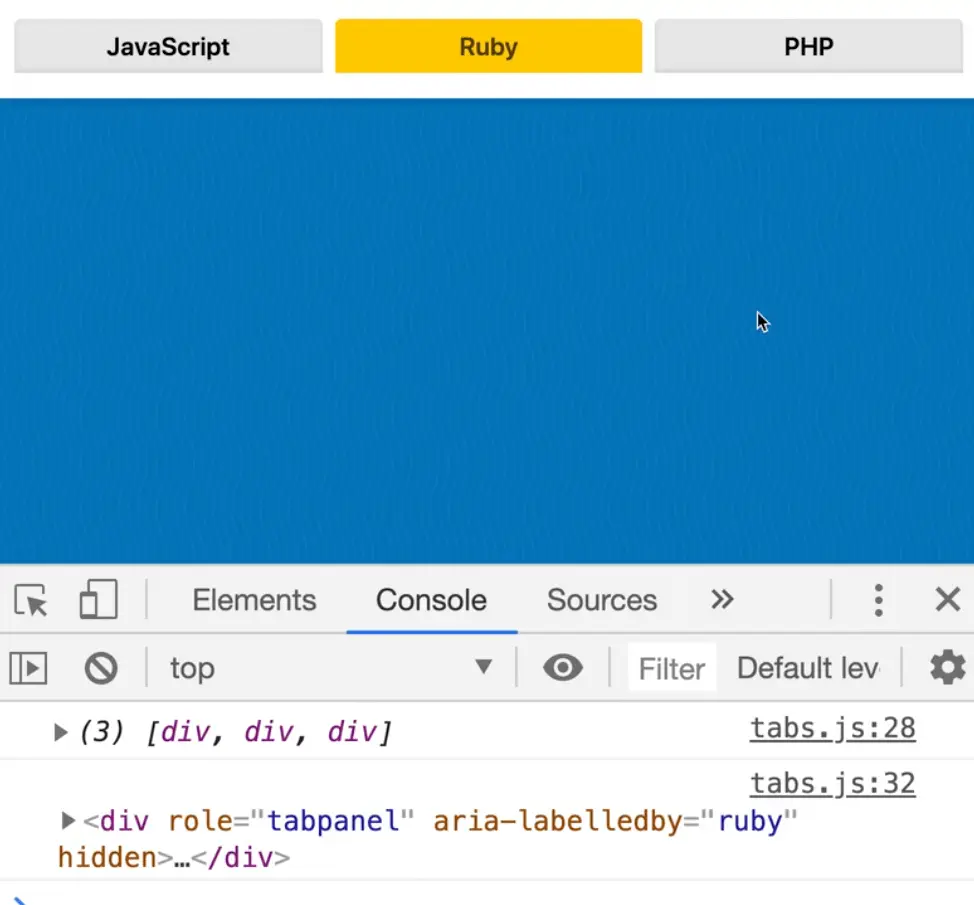Clear the console with the ban icon

100,668
